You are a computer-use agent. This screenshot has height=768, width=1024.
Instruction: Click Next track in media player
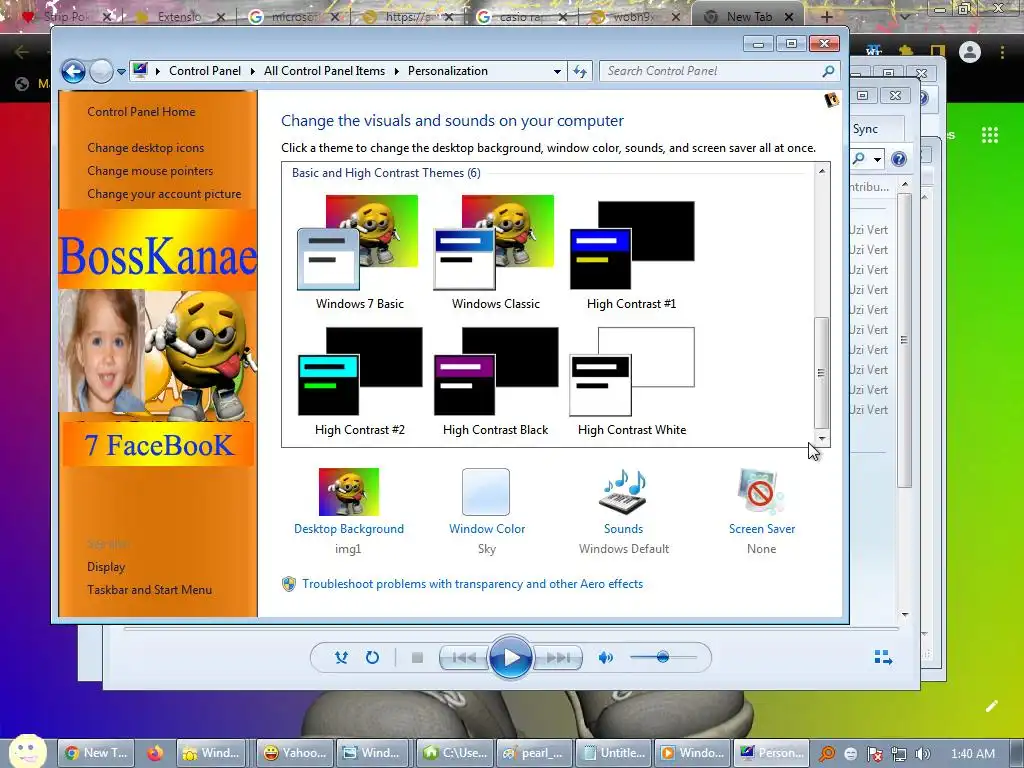click(x=557, y=658)
